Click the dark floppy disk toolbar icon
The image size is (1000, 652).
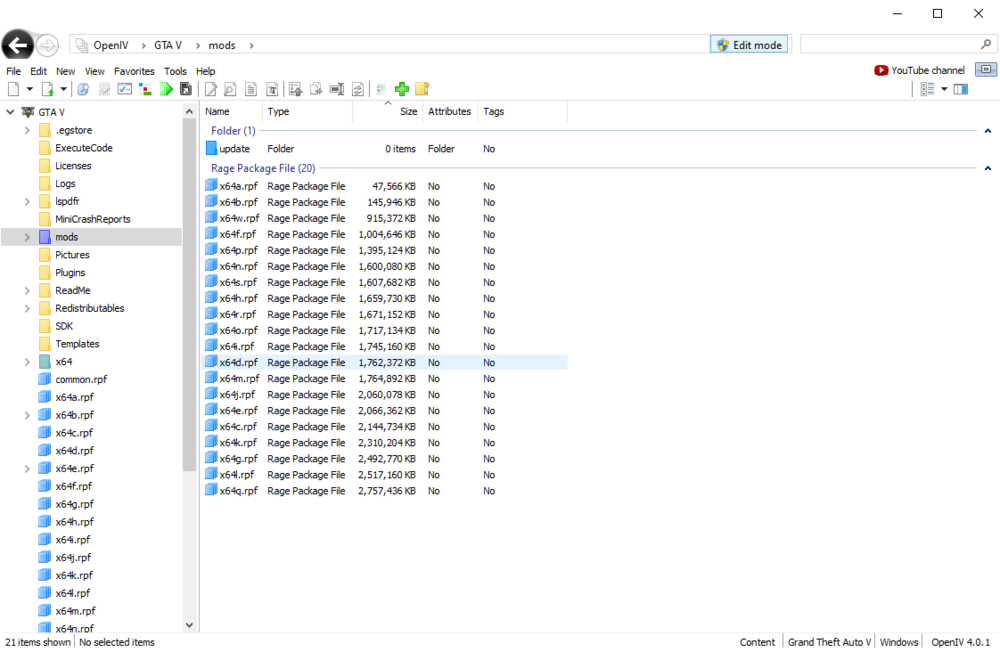tap(186, 89)
